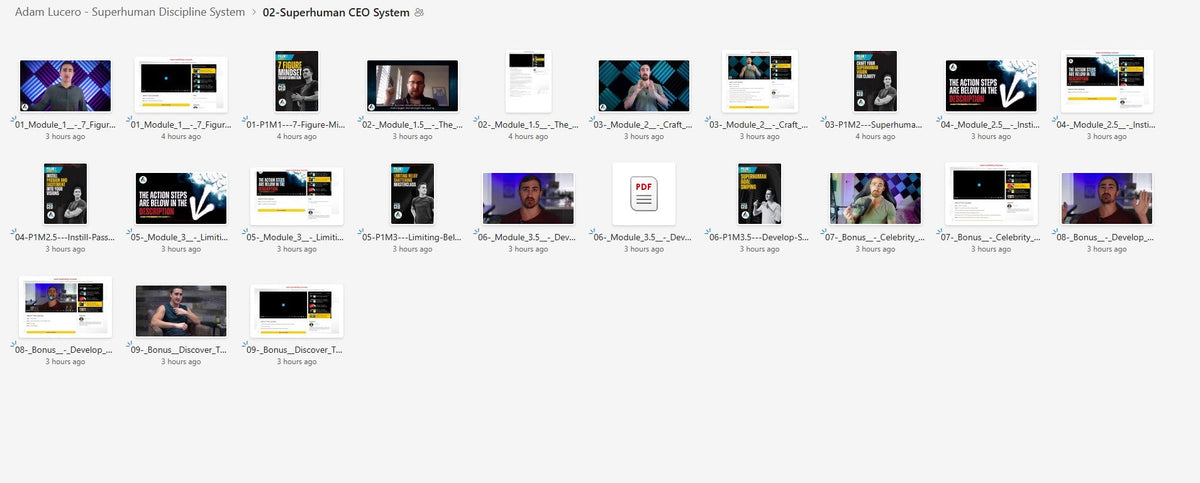Open the 08-_Bonus Develop video thumbnail of the waving man
Viewport: 1200px width, 483px height.
point(1107,198)
